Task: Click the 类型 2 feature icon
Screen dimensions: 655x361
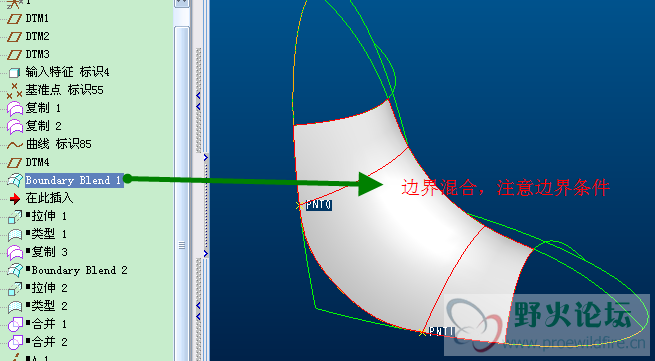Action: [15, 306]
